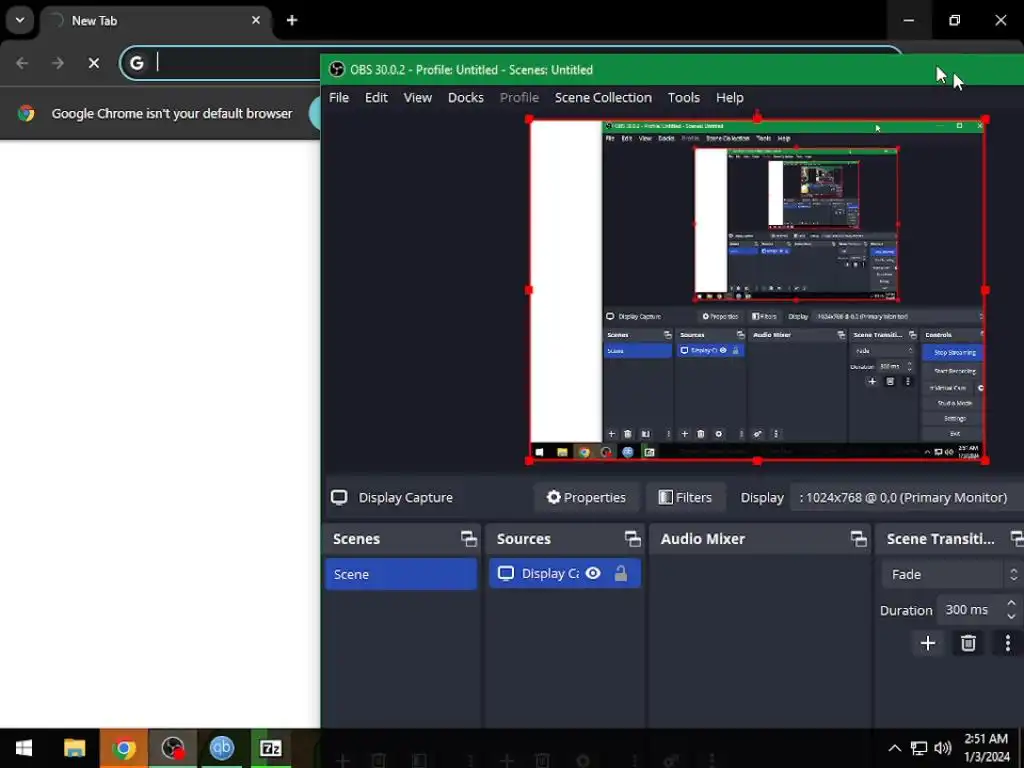Screen dimensions: 1024x768
Task: Click the Properties button for Display Capture
Action: pyautogui.click(x=586, y=498)
